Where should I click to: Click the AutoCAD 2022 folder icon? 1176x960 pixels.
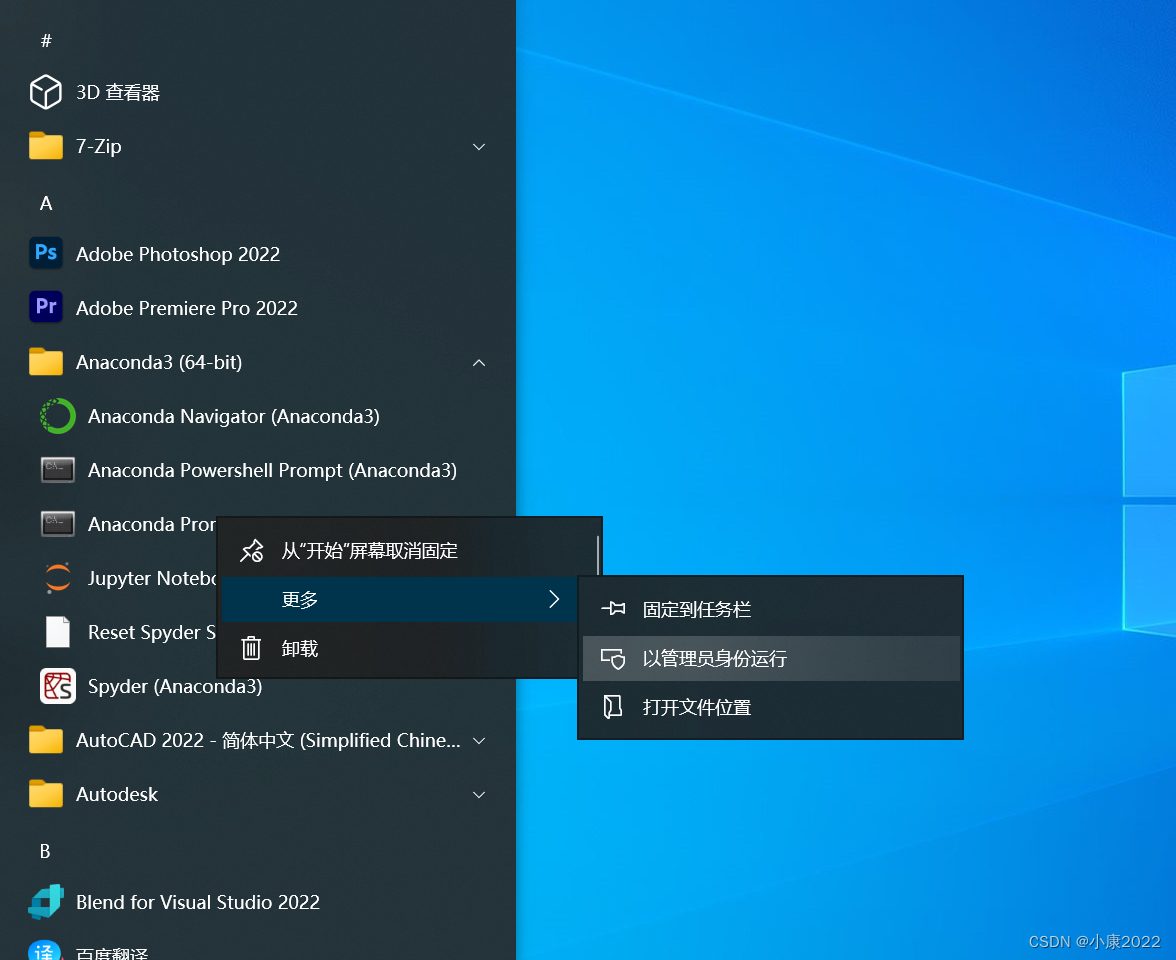tap(46, 740)
